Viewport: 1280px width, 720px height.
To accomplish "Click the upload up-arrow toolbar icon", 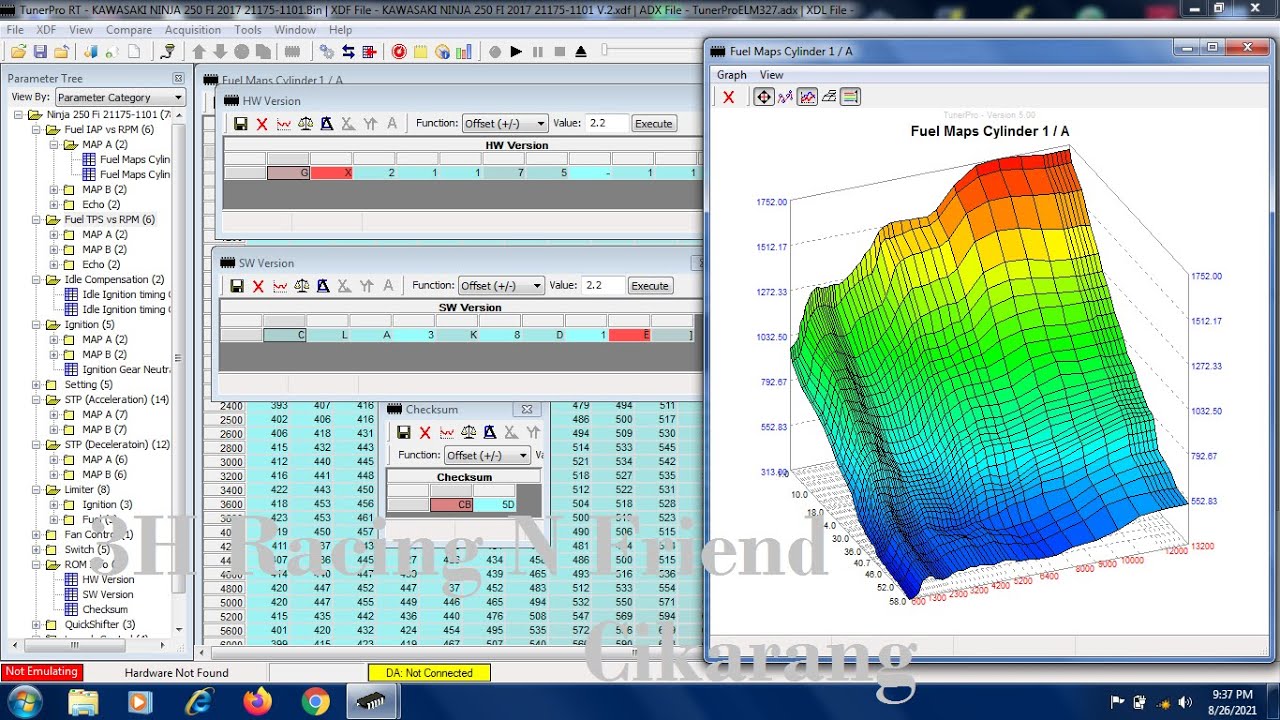I will point(199,51).
